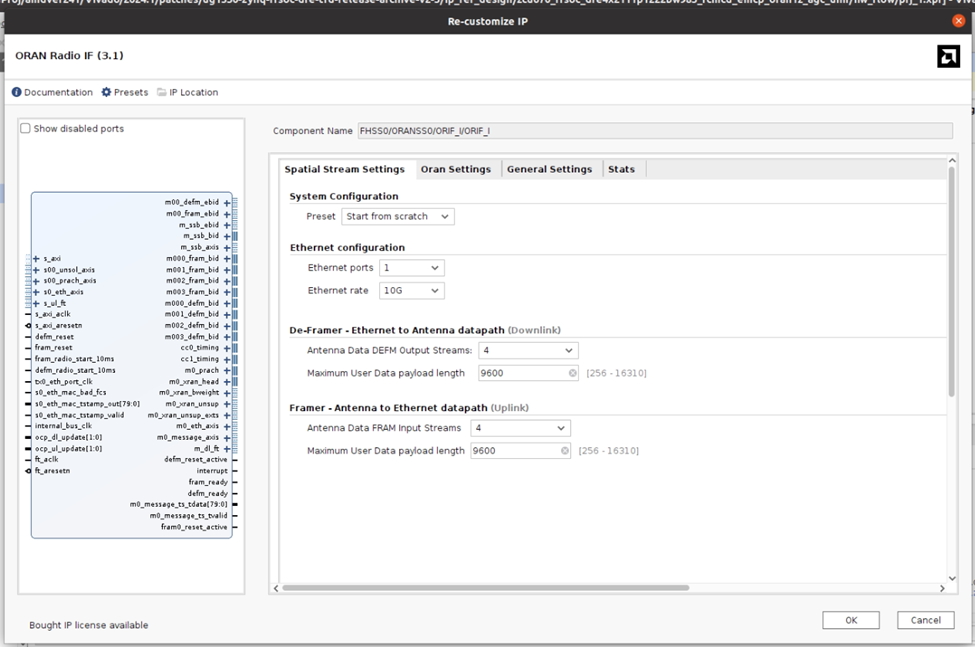The height and width of the screenshot is (647, 975).
Task: Expand the m000_defm_bid port
Action: coord(227,303)
